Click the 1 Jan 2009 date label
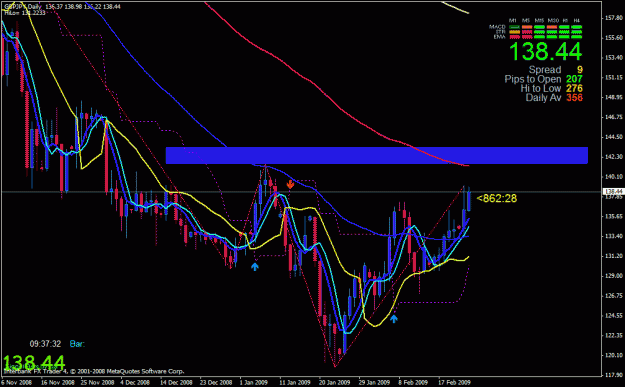This screenshot has height=387, width=625. [x=254, y=382]
